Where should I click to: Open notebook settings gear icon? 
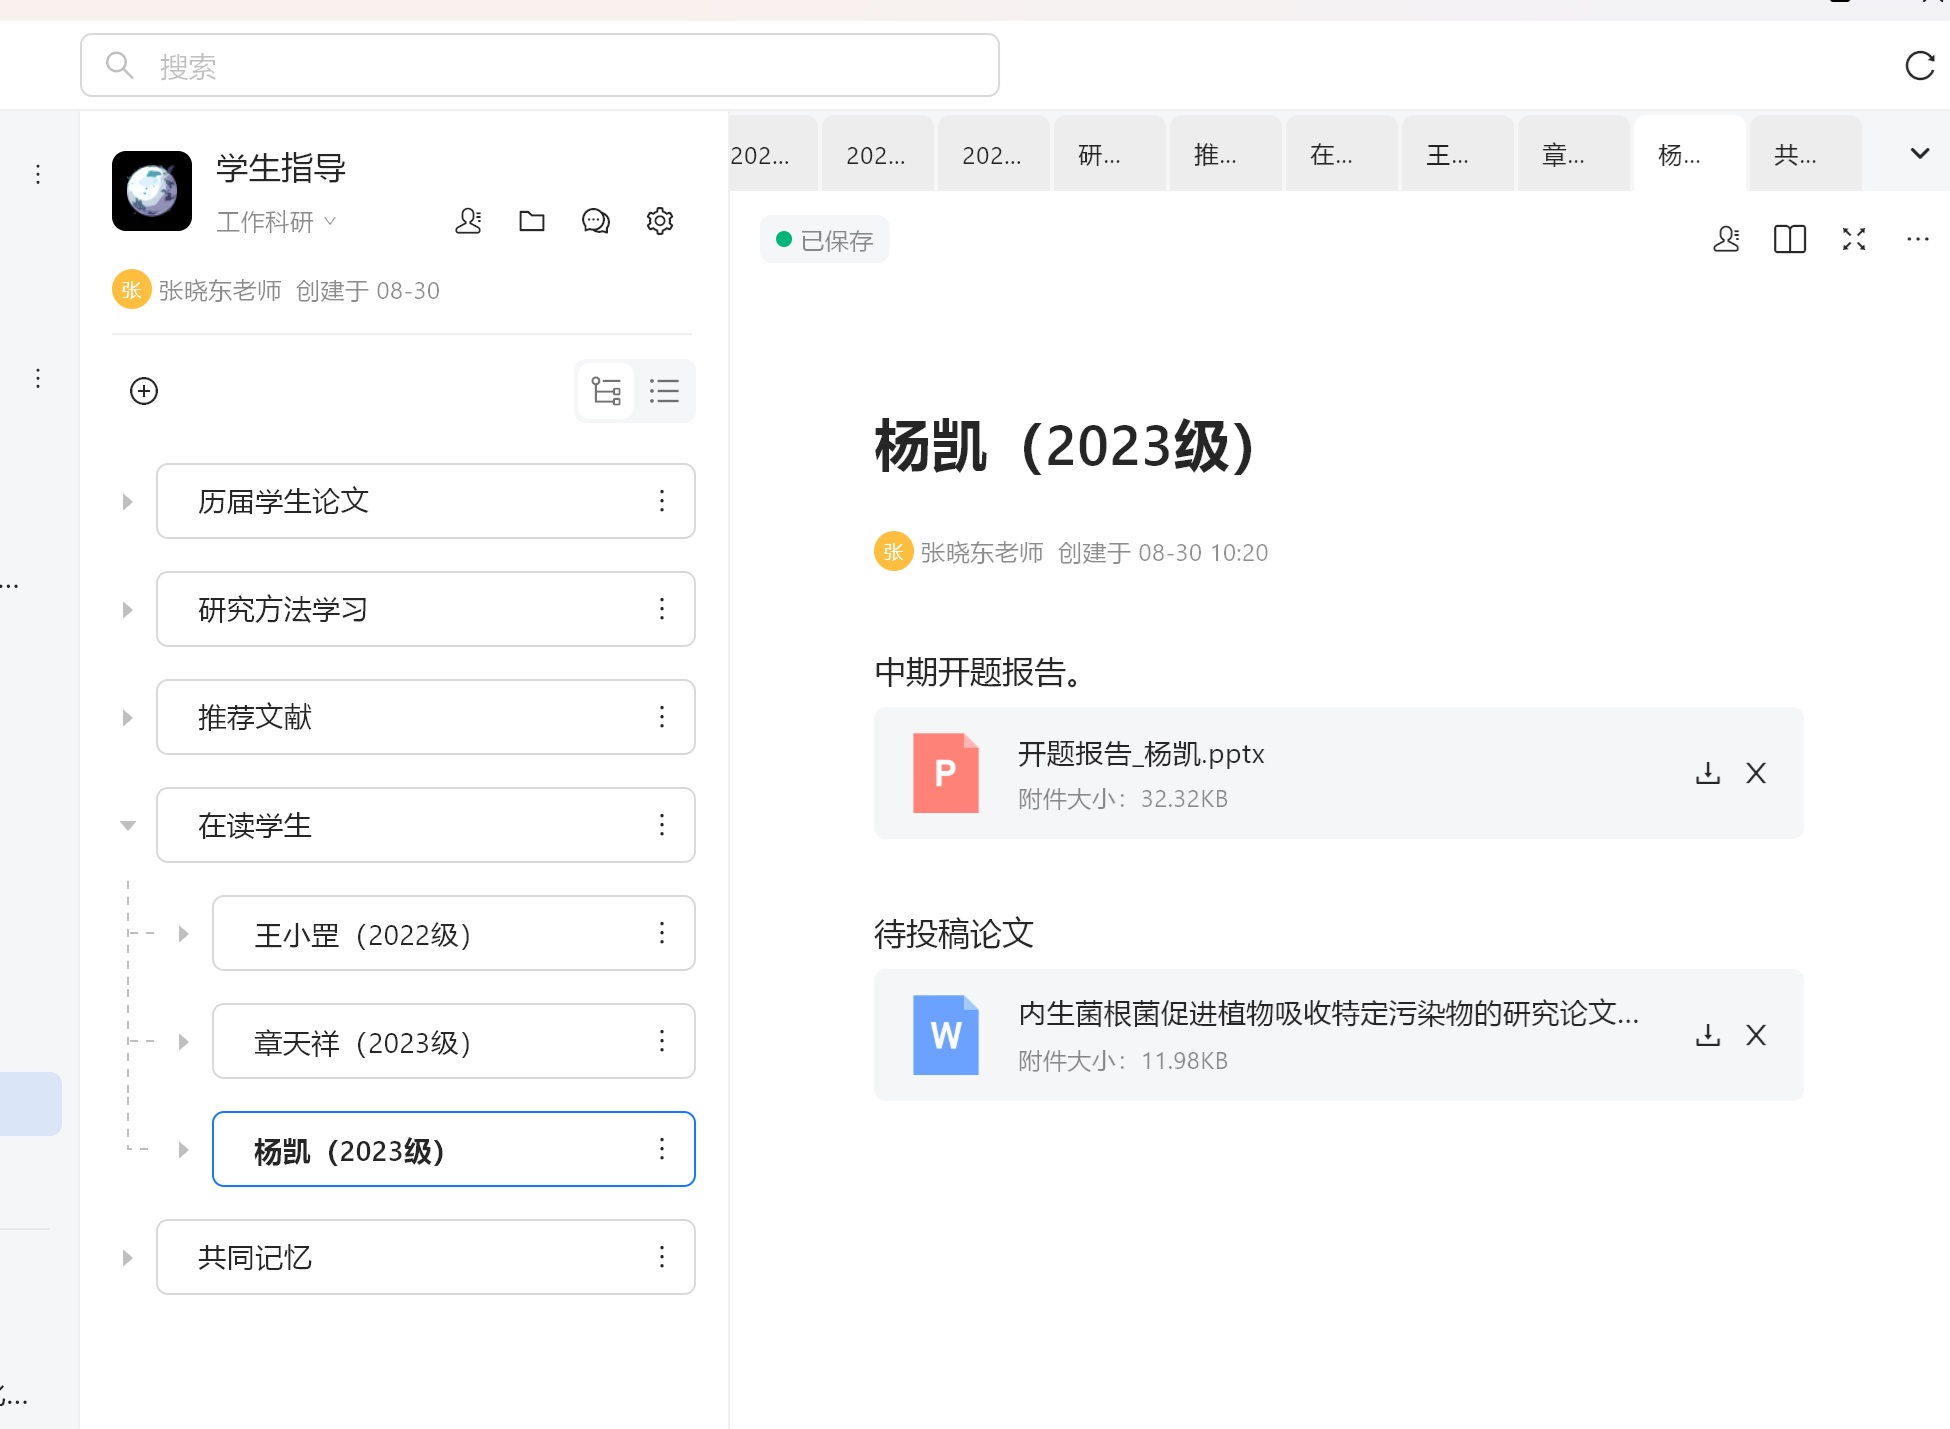click(660, 221)
